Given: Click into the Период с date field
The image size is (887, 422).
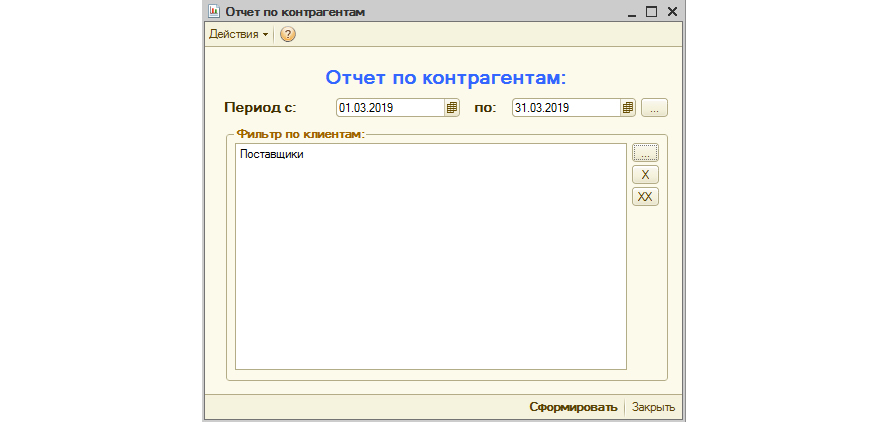Looking at the screenshot, I should [x=390, y=108].
